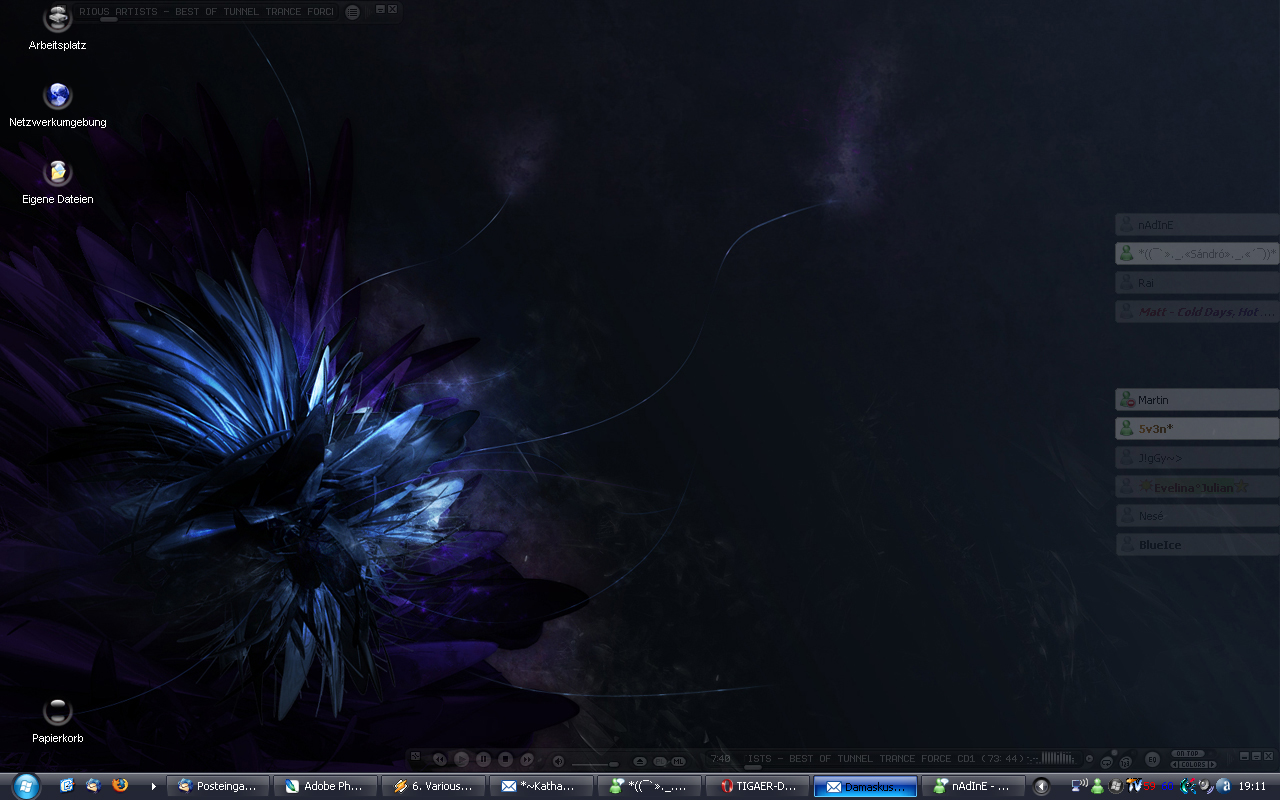This screenshot has width=1280, height=800.
Task: Switch to the Damaskus... taskbar window
Action: (866, 786)
